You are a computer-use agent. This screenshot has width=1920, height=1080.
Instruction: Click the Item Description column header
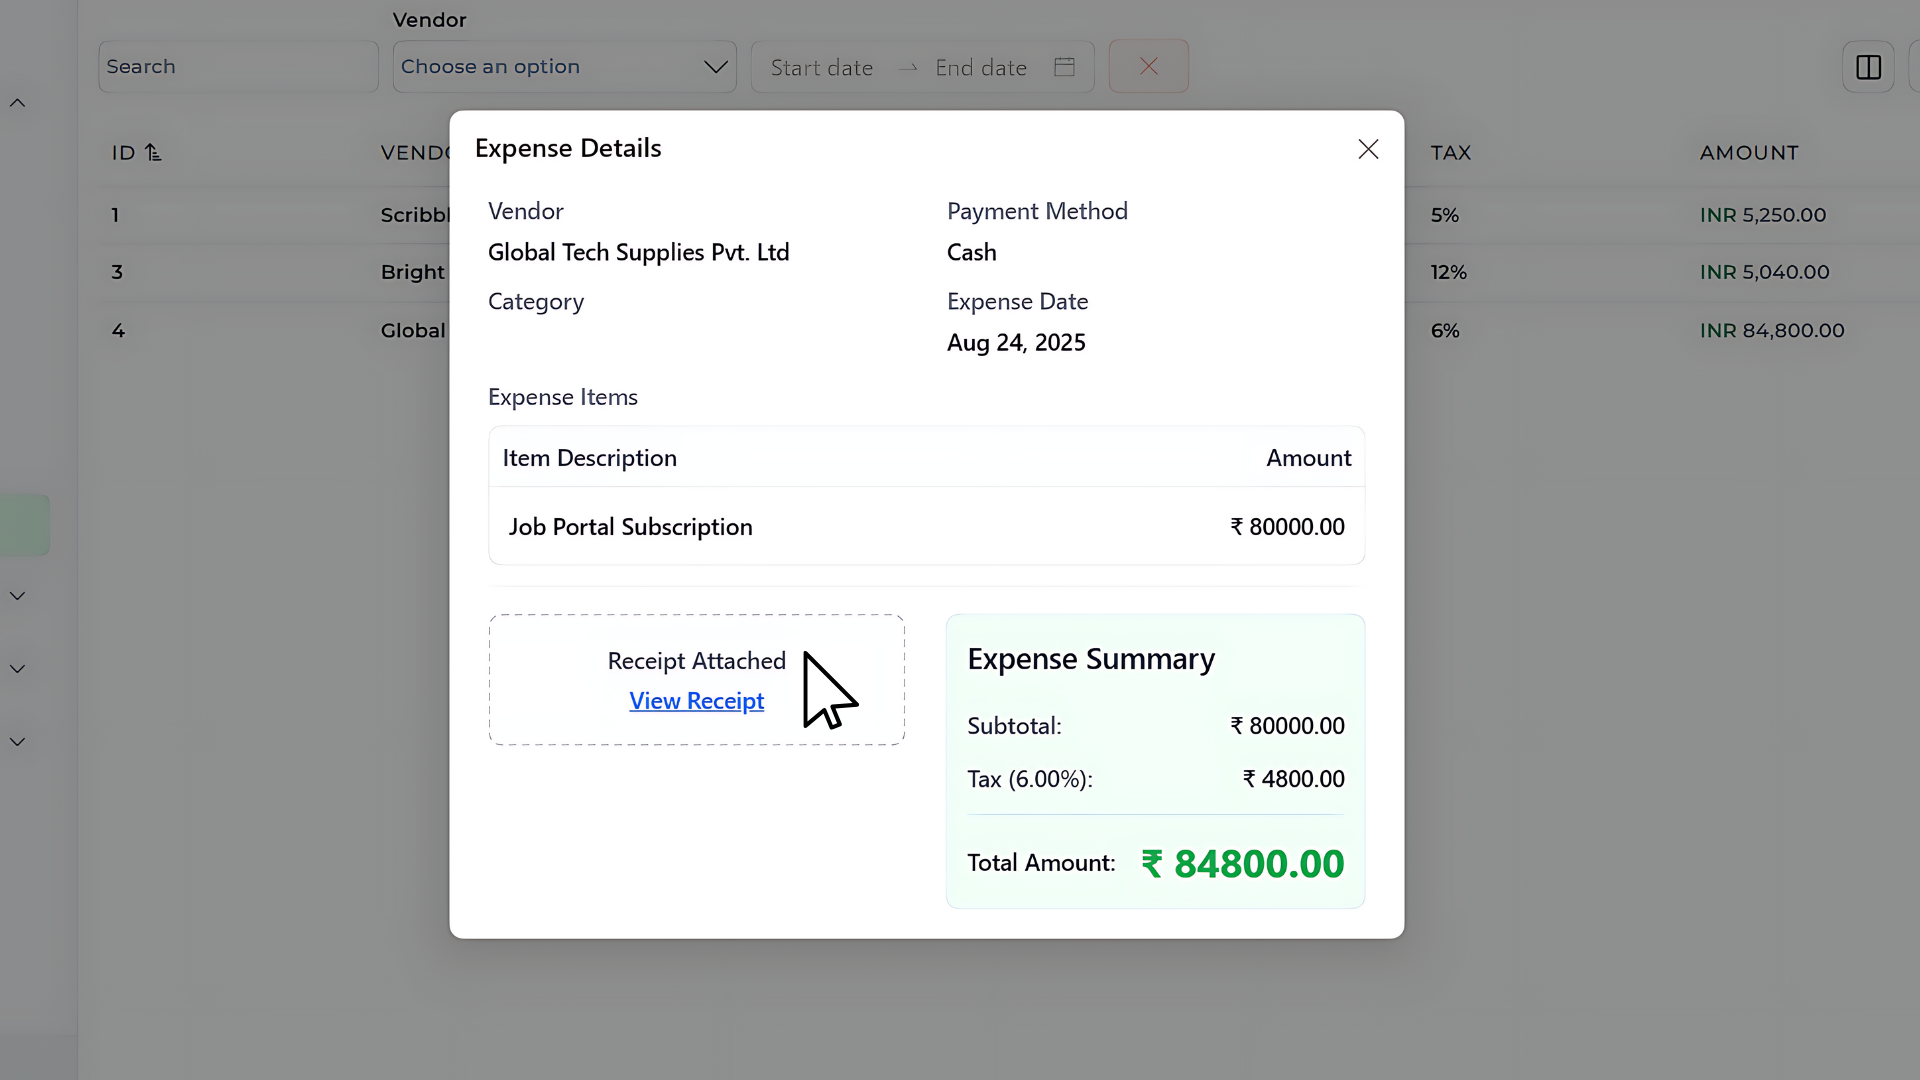pos(589,458)
